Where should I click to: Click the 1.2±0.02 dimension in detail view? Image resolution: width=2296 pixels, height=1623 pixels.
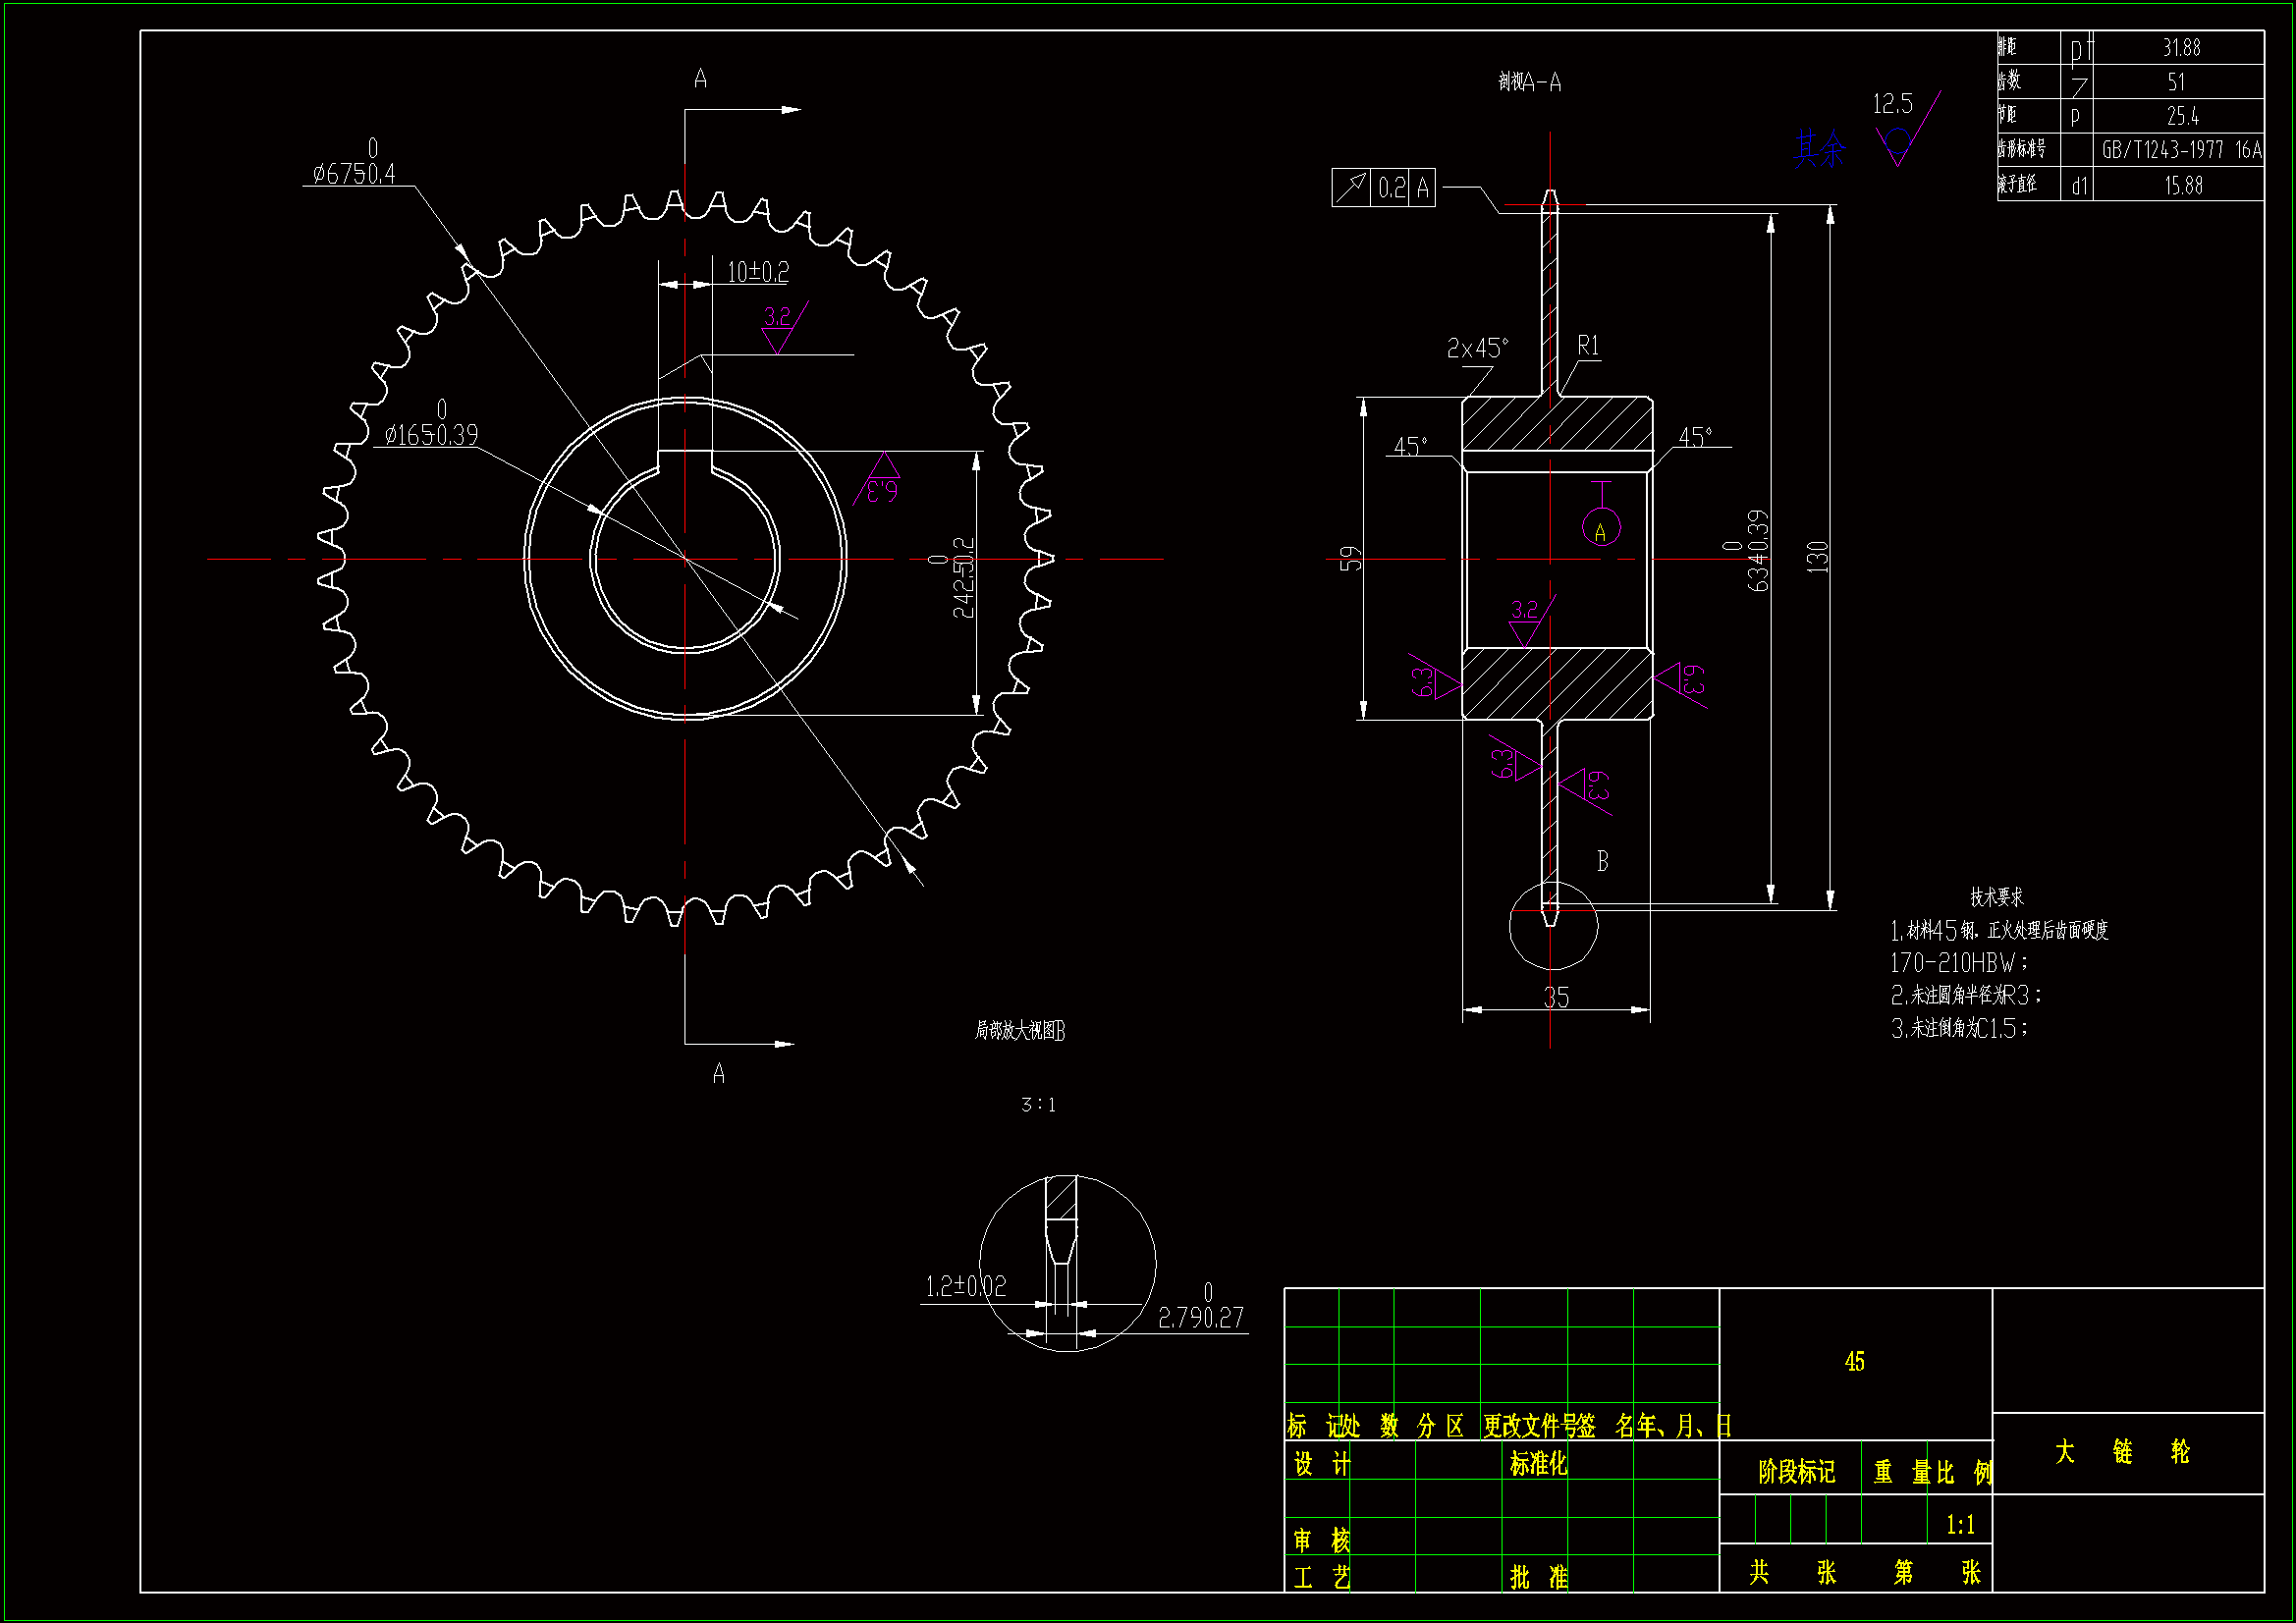[965, 1286]
